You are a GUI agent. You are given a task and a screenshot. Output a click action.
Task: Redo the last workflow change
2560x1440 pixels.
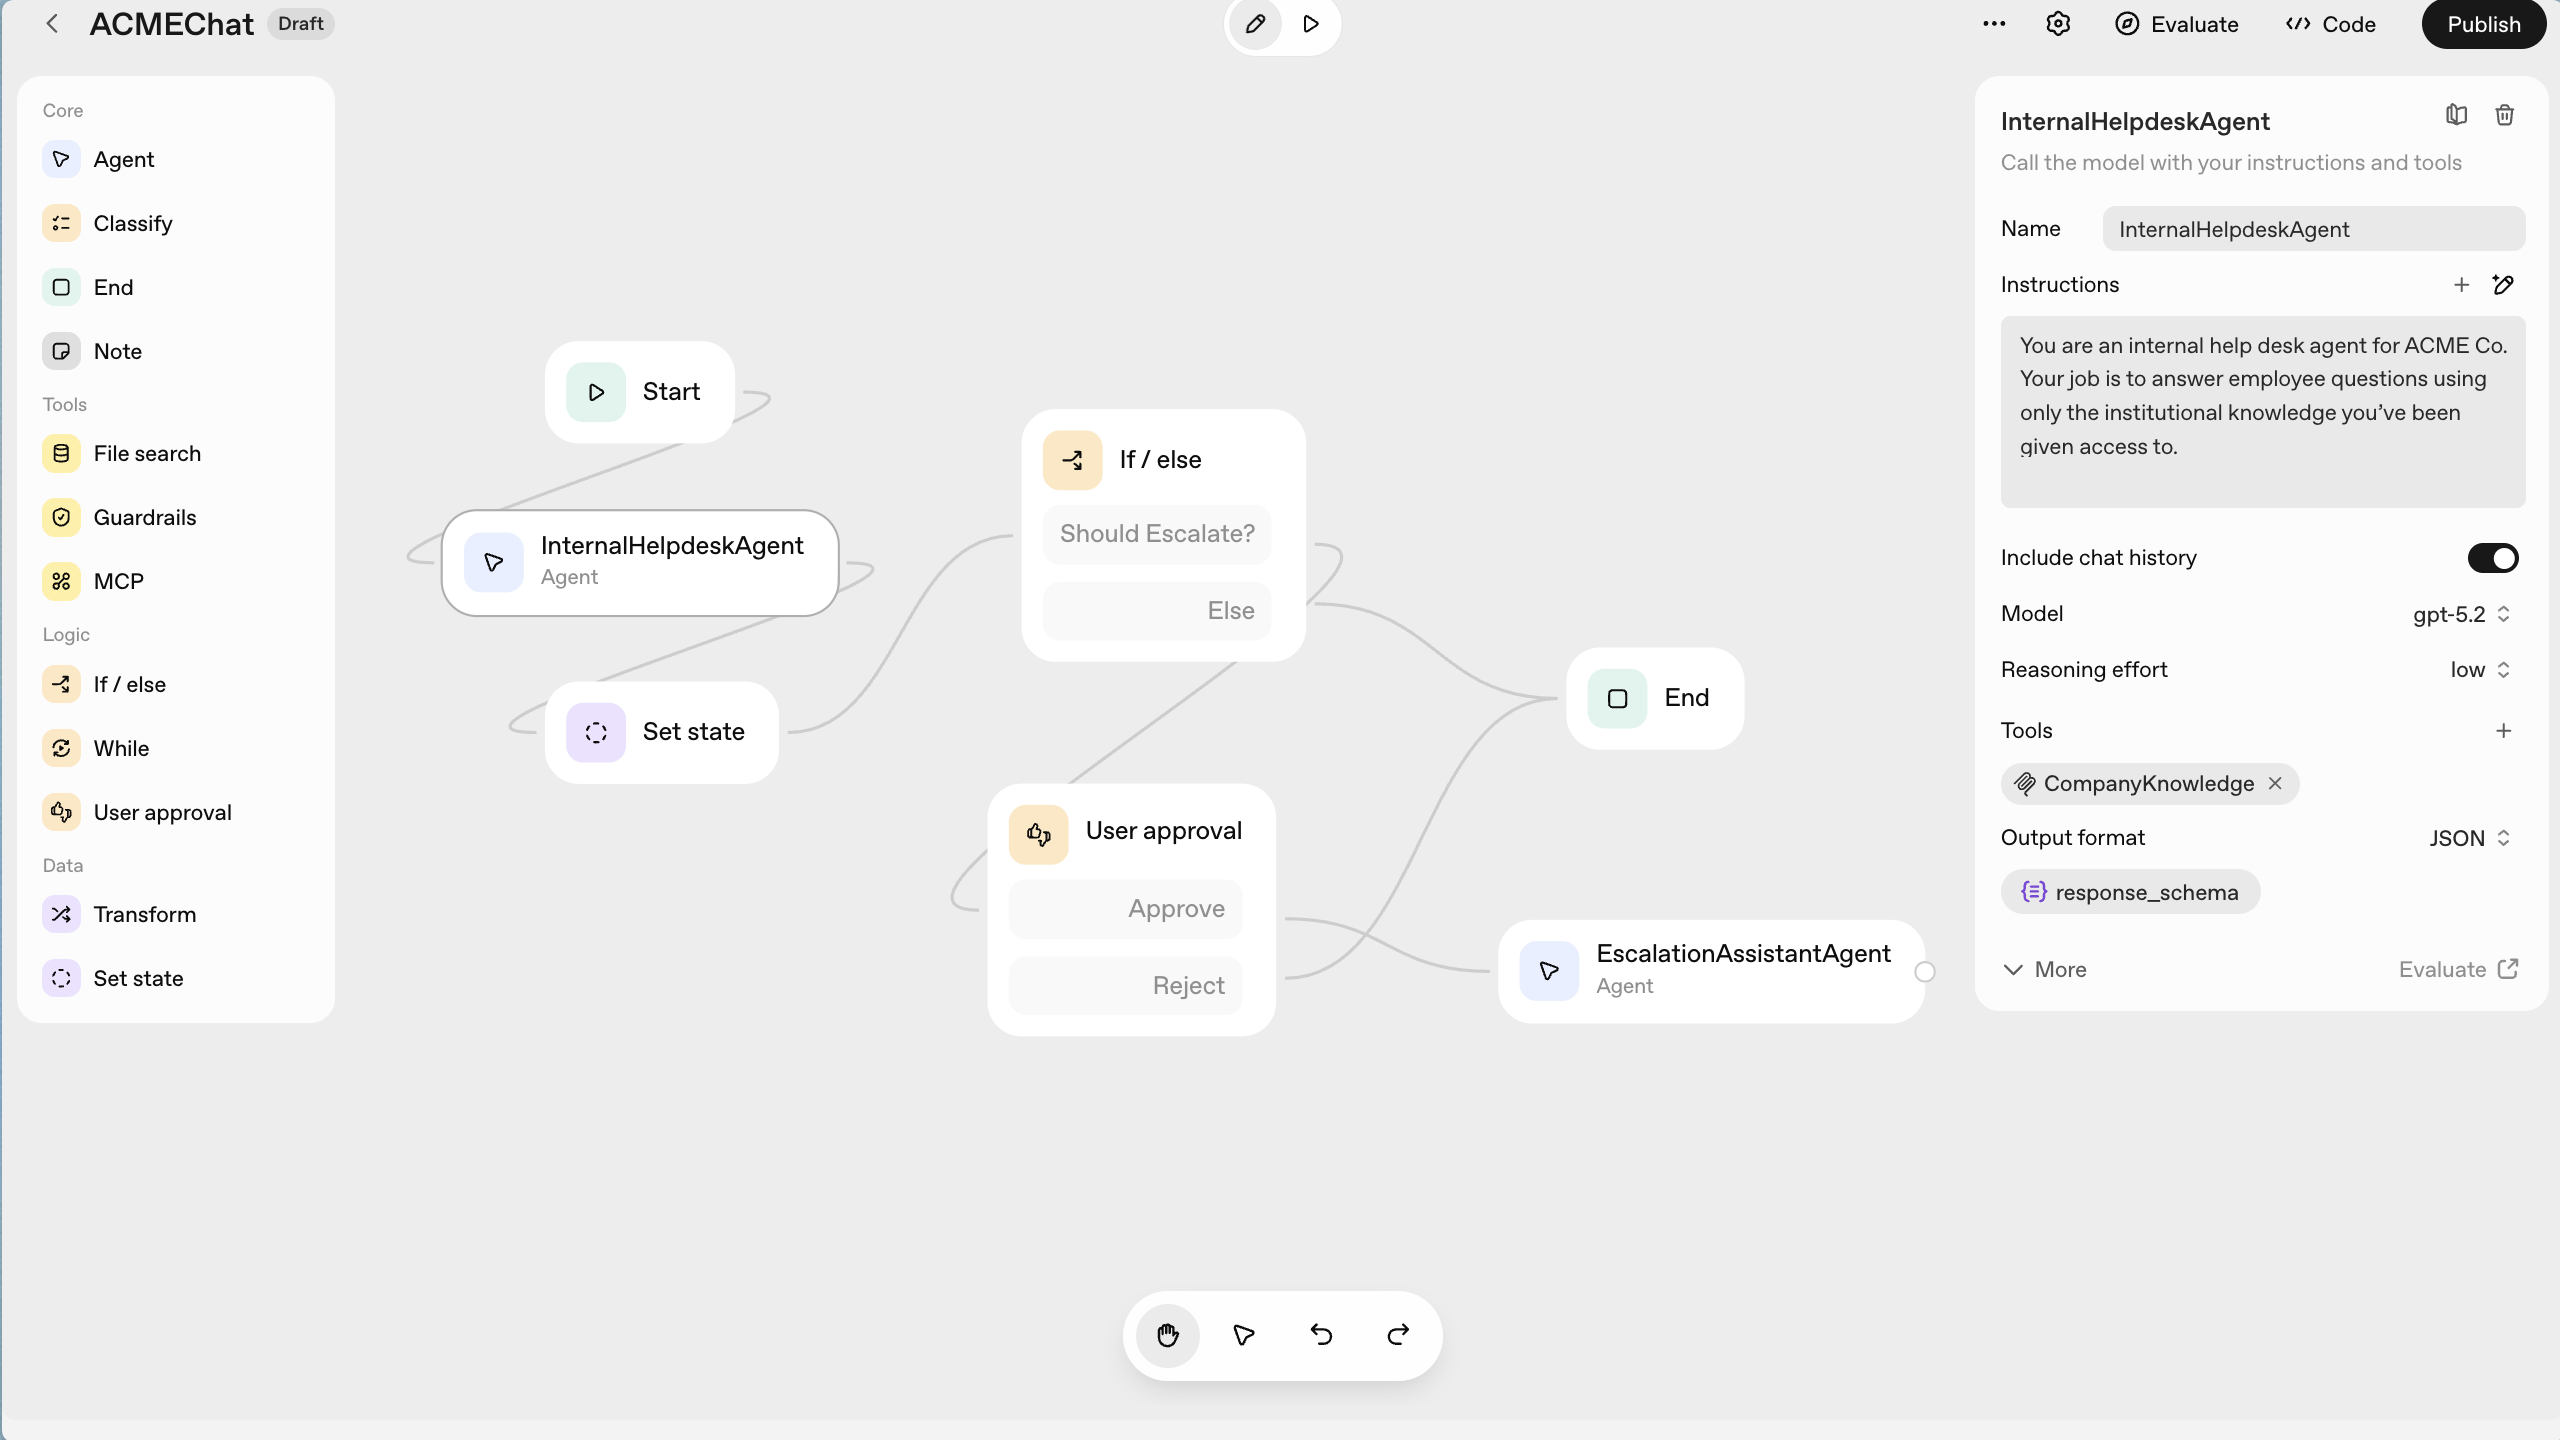coord(1397,1335)
